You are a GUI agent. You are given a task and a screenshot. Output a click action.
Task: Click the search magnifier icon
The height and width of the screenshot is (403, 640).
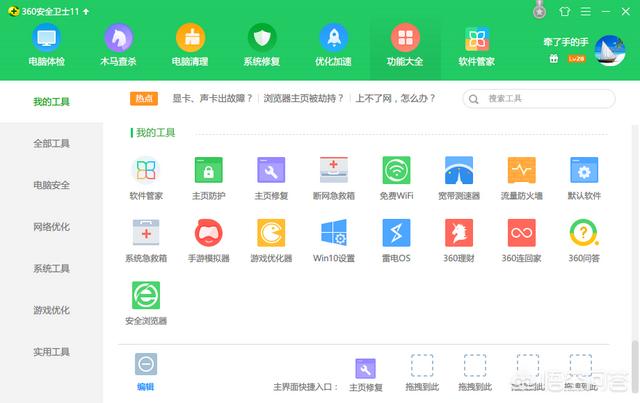click(x=473, y=99)
